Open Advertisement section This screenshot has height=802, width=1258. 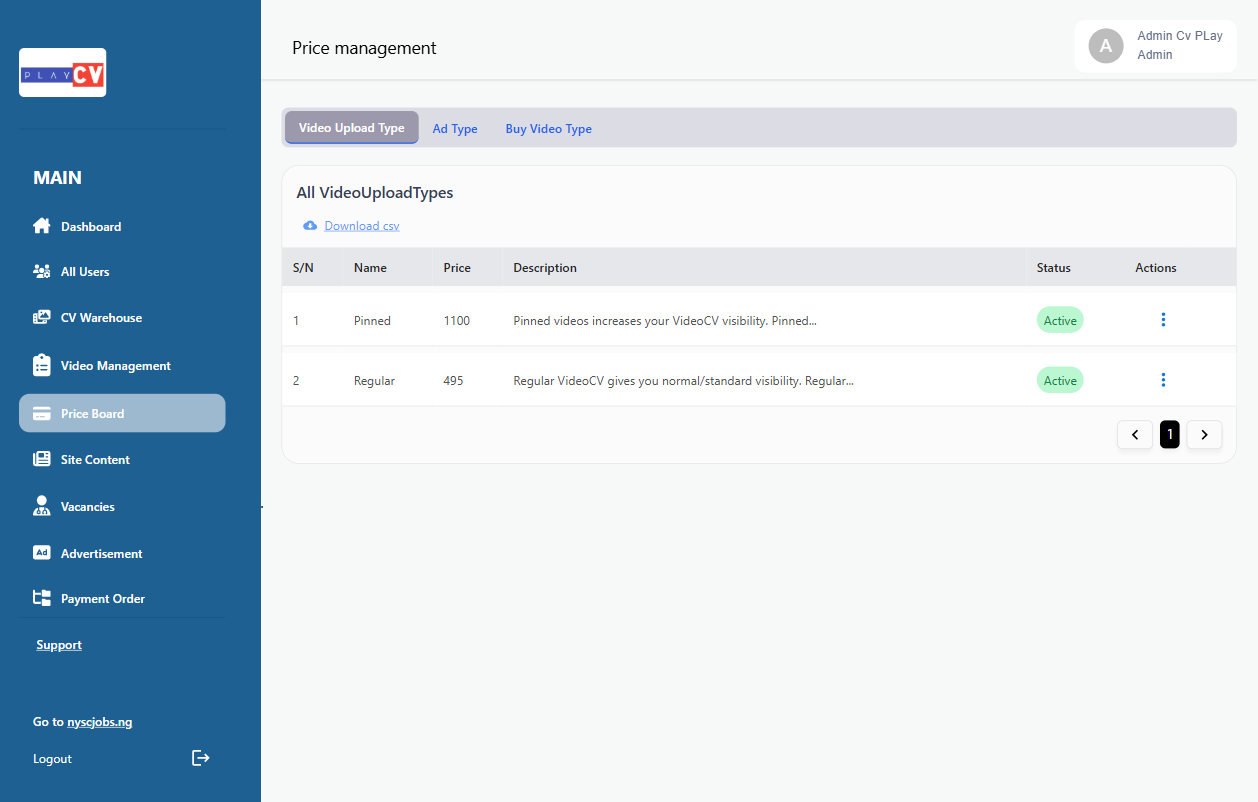click(x=102, y=553)
